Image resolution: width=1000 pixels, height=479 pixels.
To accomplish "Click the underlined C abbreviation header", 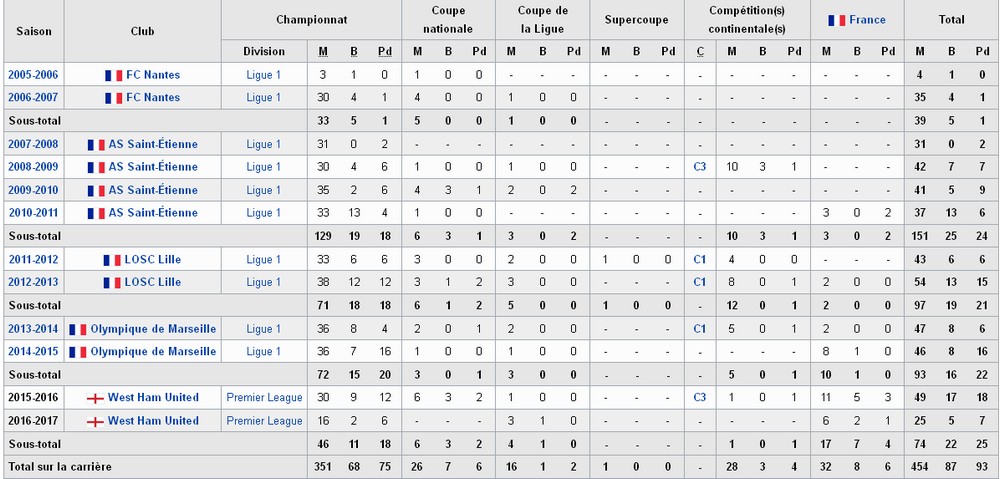I will 700,52.
